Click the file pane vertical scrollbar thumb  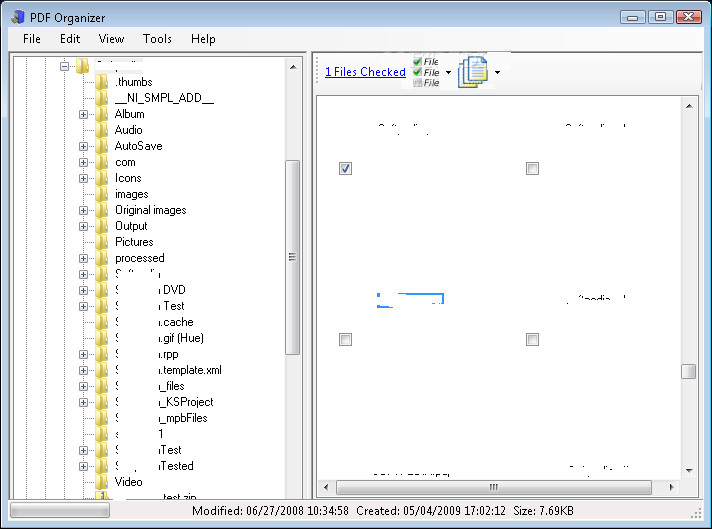pos(689,371)
